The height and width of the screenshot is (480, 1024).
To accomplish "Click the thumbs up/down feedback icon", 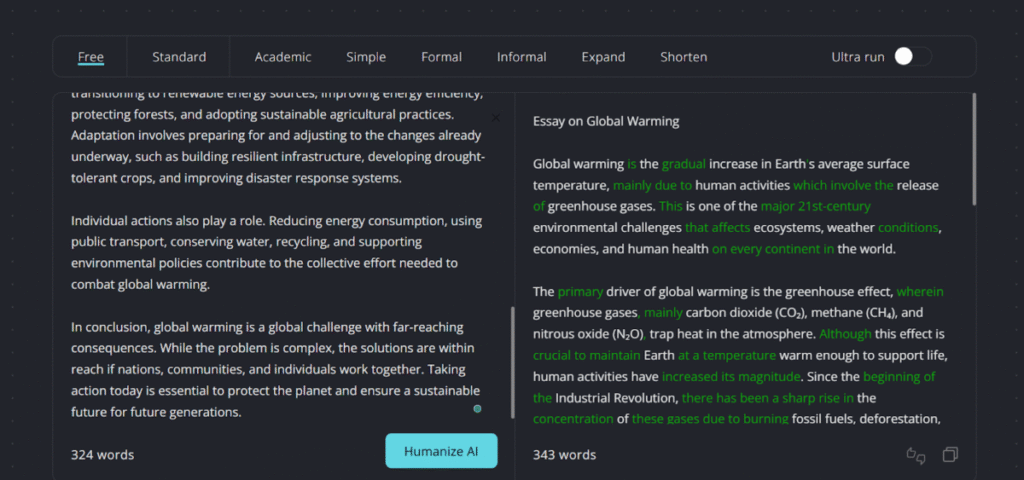I will [915, 455].
